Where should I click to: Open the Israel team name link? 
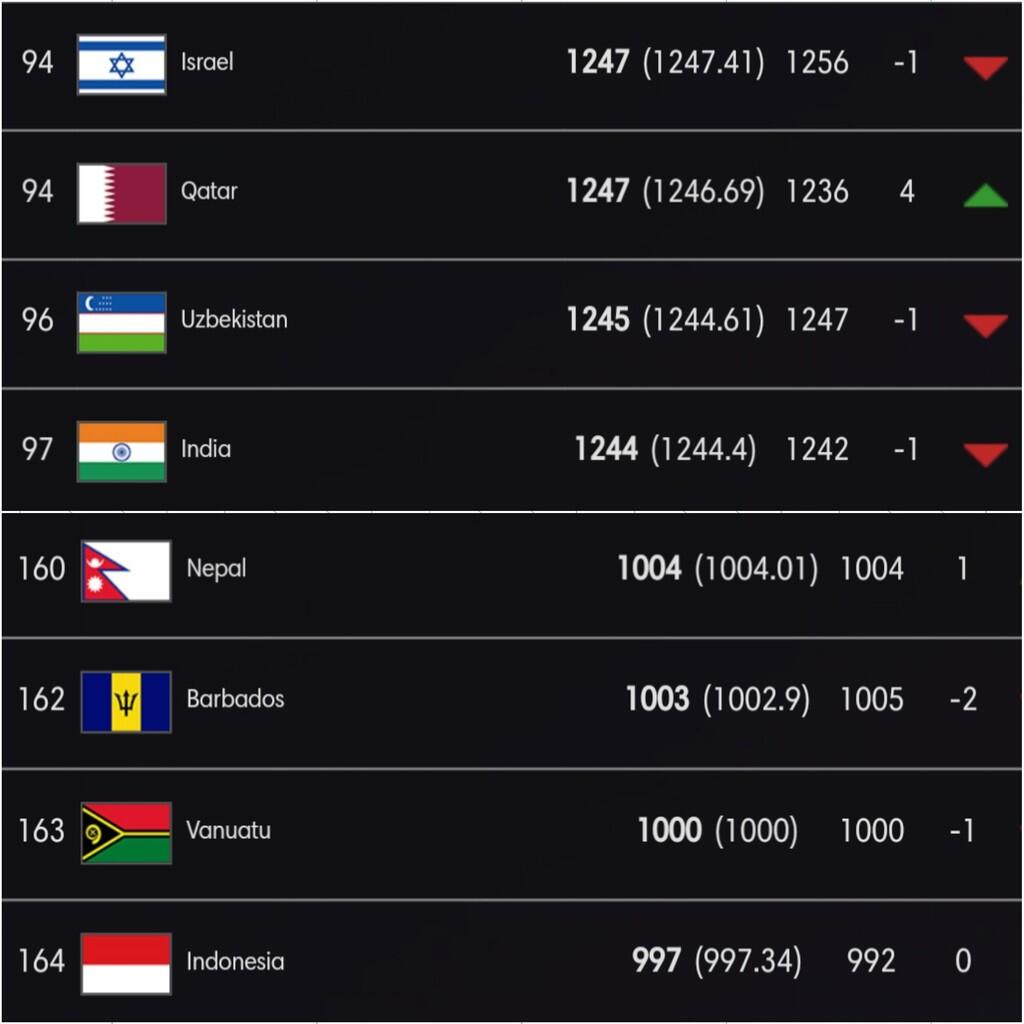coord(207,62)
